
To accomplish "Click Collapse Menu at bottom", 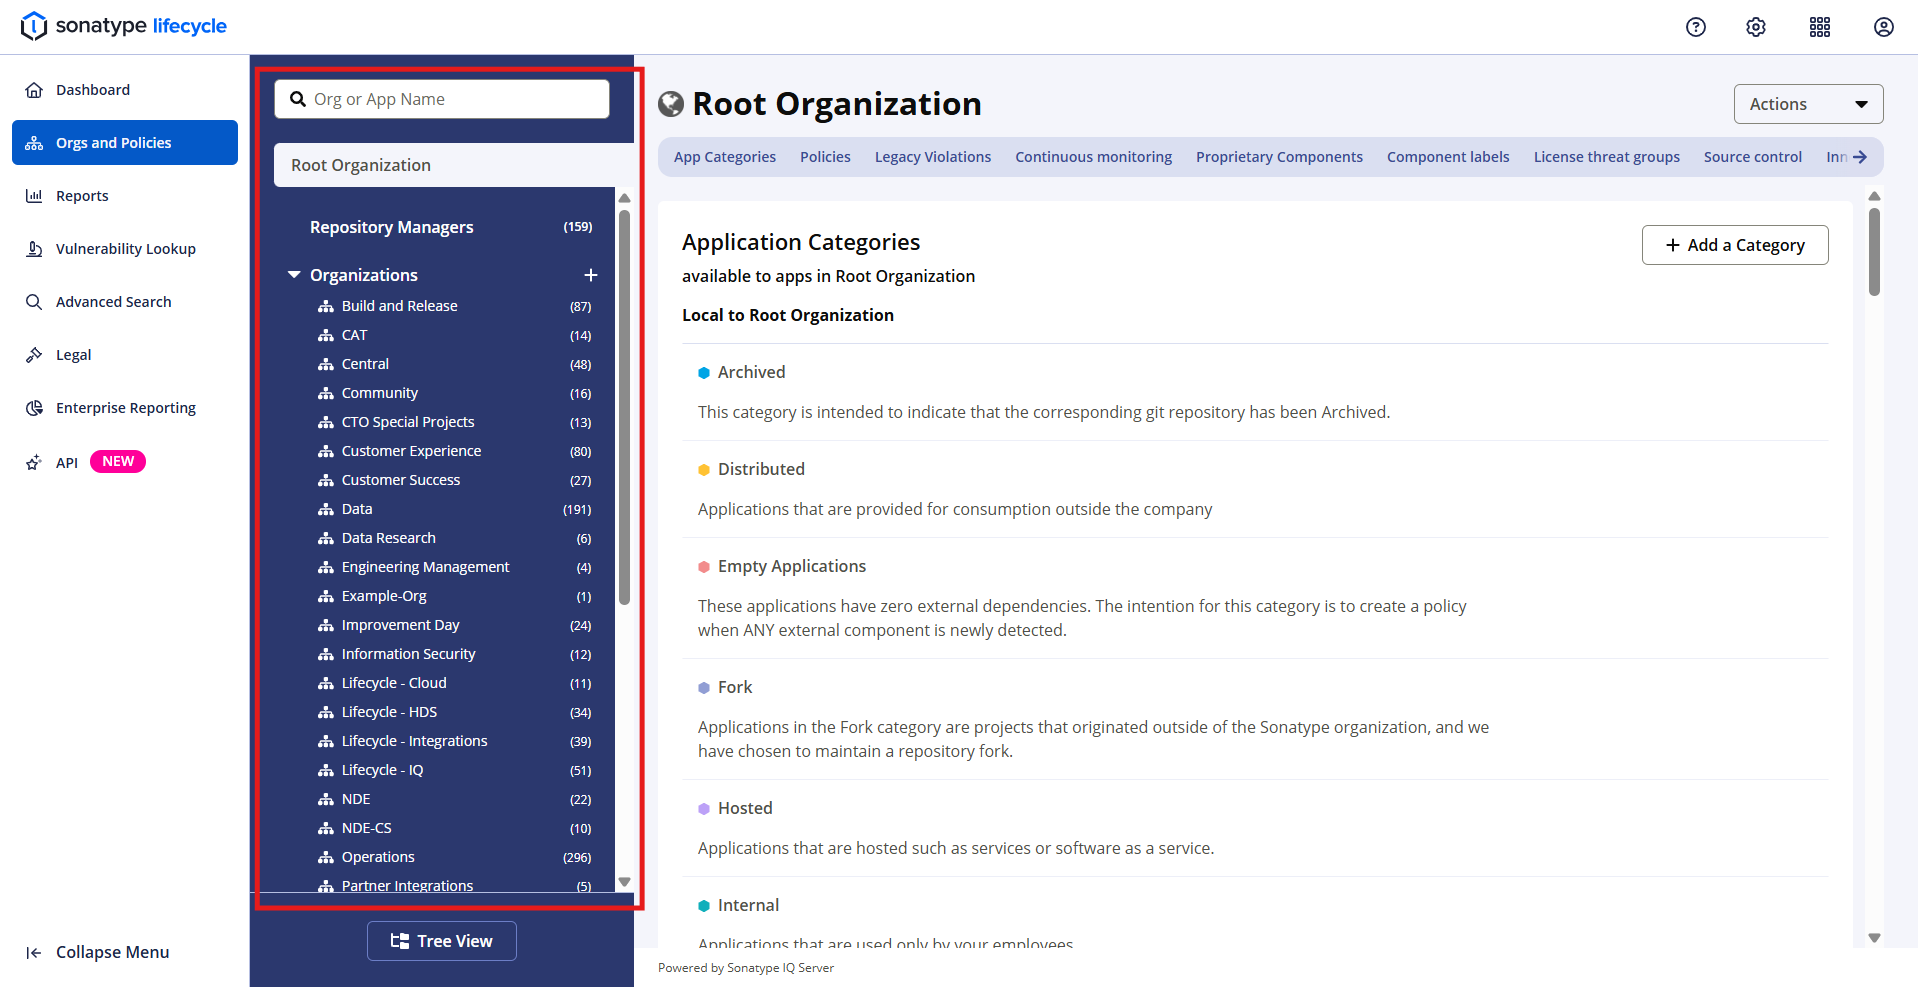I will tap(98, 952).
